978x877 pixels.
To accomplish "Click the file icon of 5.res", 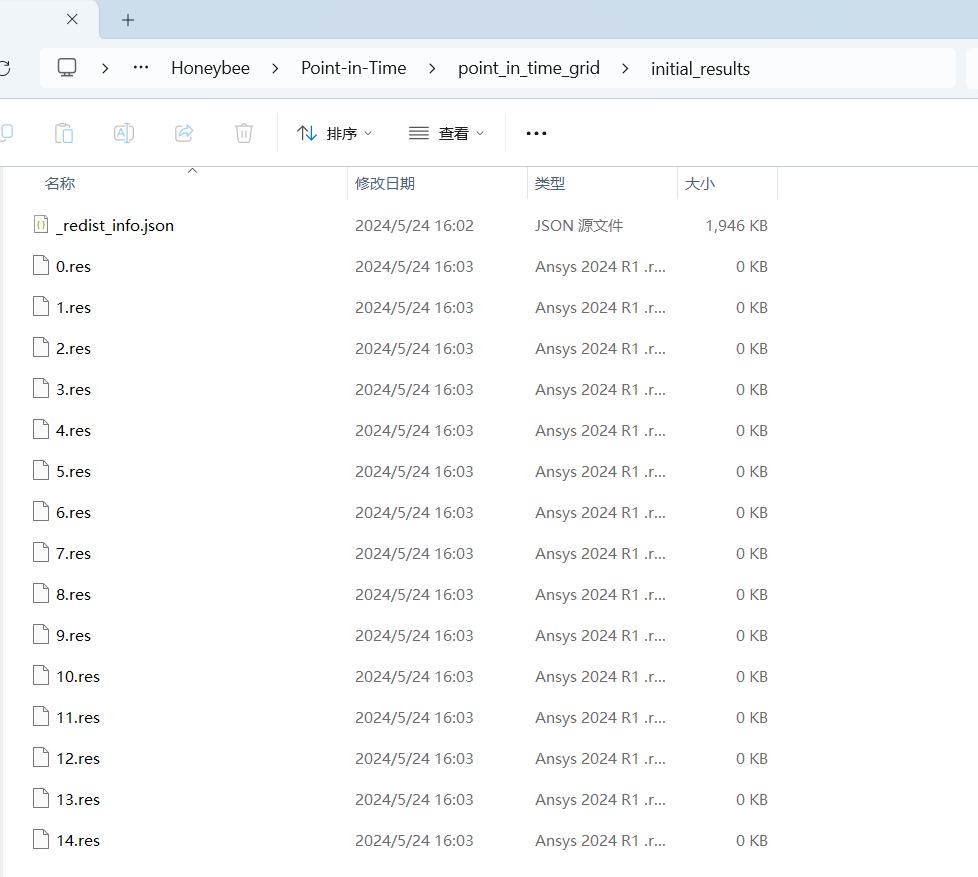I will [x=41, y=471].
